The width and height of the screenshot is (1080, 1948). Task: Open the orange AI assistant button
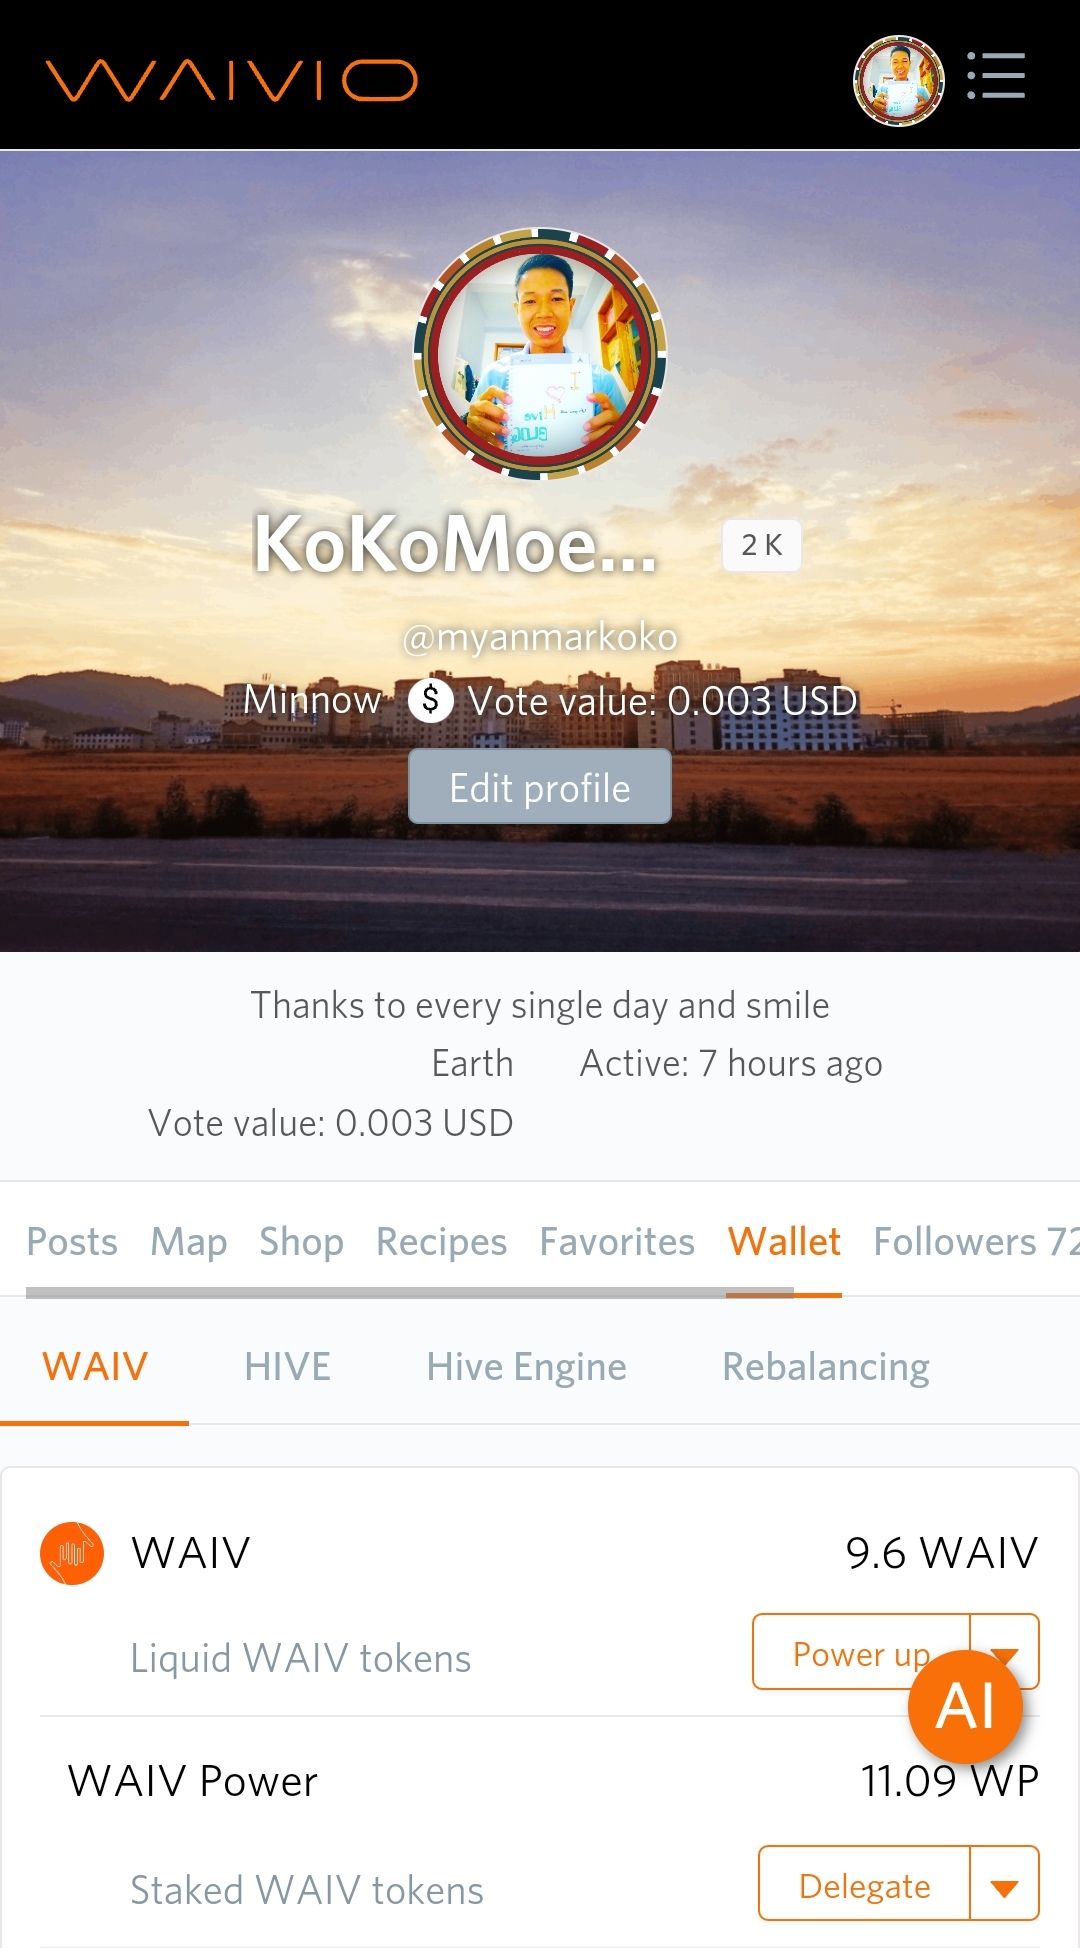(x=965, y=1706)
